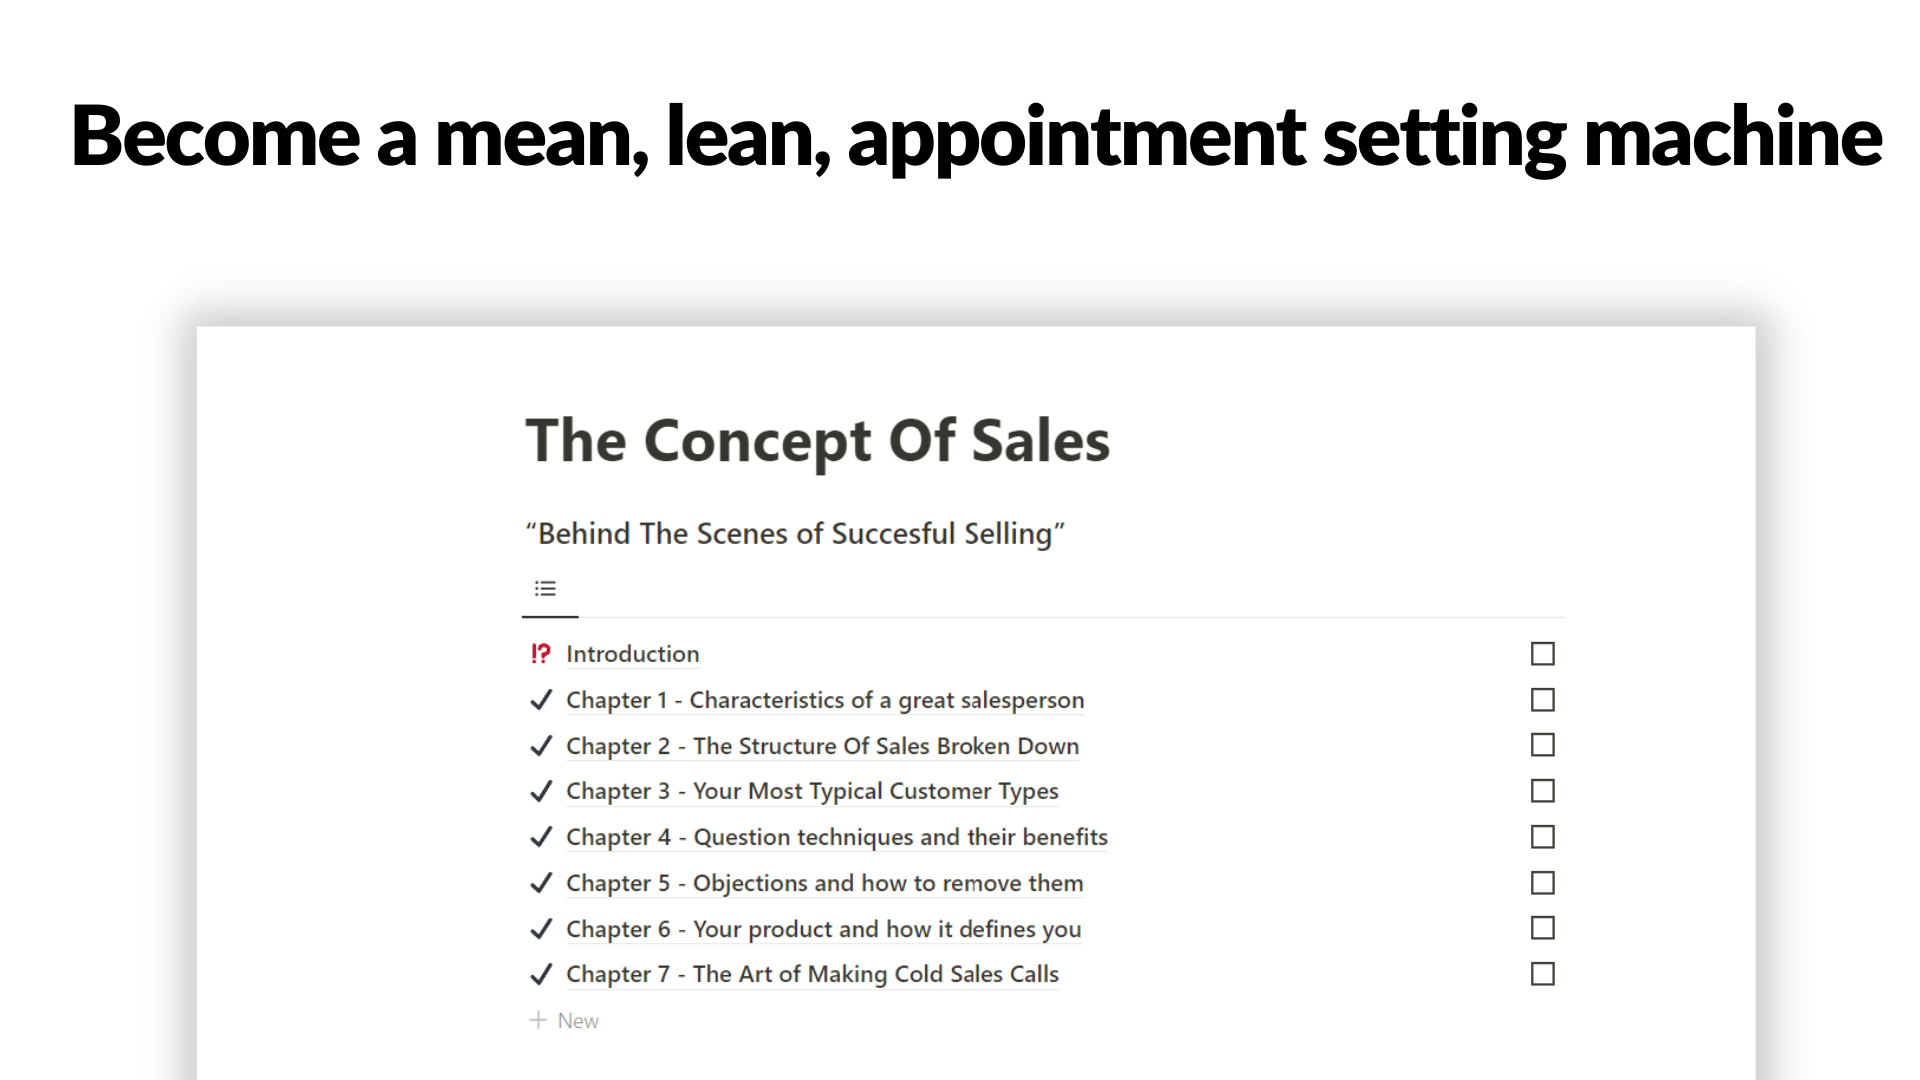Click the checkmark icon beside Chapter 7
This screenshot has width=1920, height=1080.
[x=541, y=974]
